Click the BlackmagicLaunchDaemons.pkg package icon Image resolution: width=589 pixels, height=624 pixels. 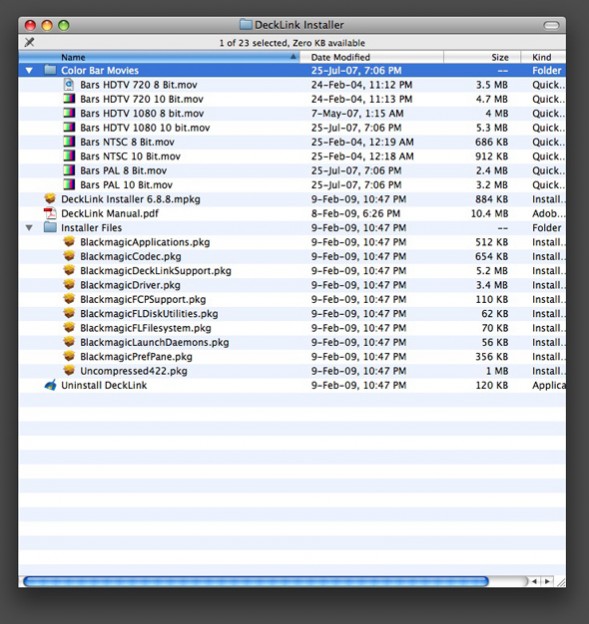[69, 342]
